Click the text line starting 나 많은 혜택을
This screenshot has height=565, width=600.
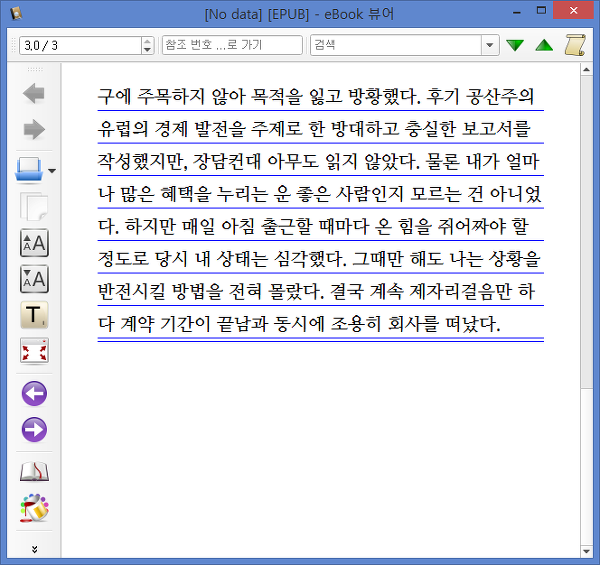(320, 194)
